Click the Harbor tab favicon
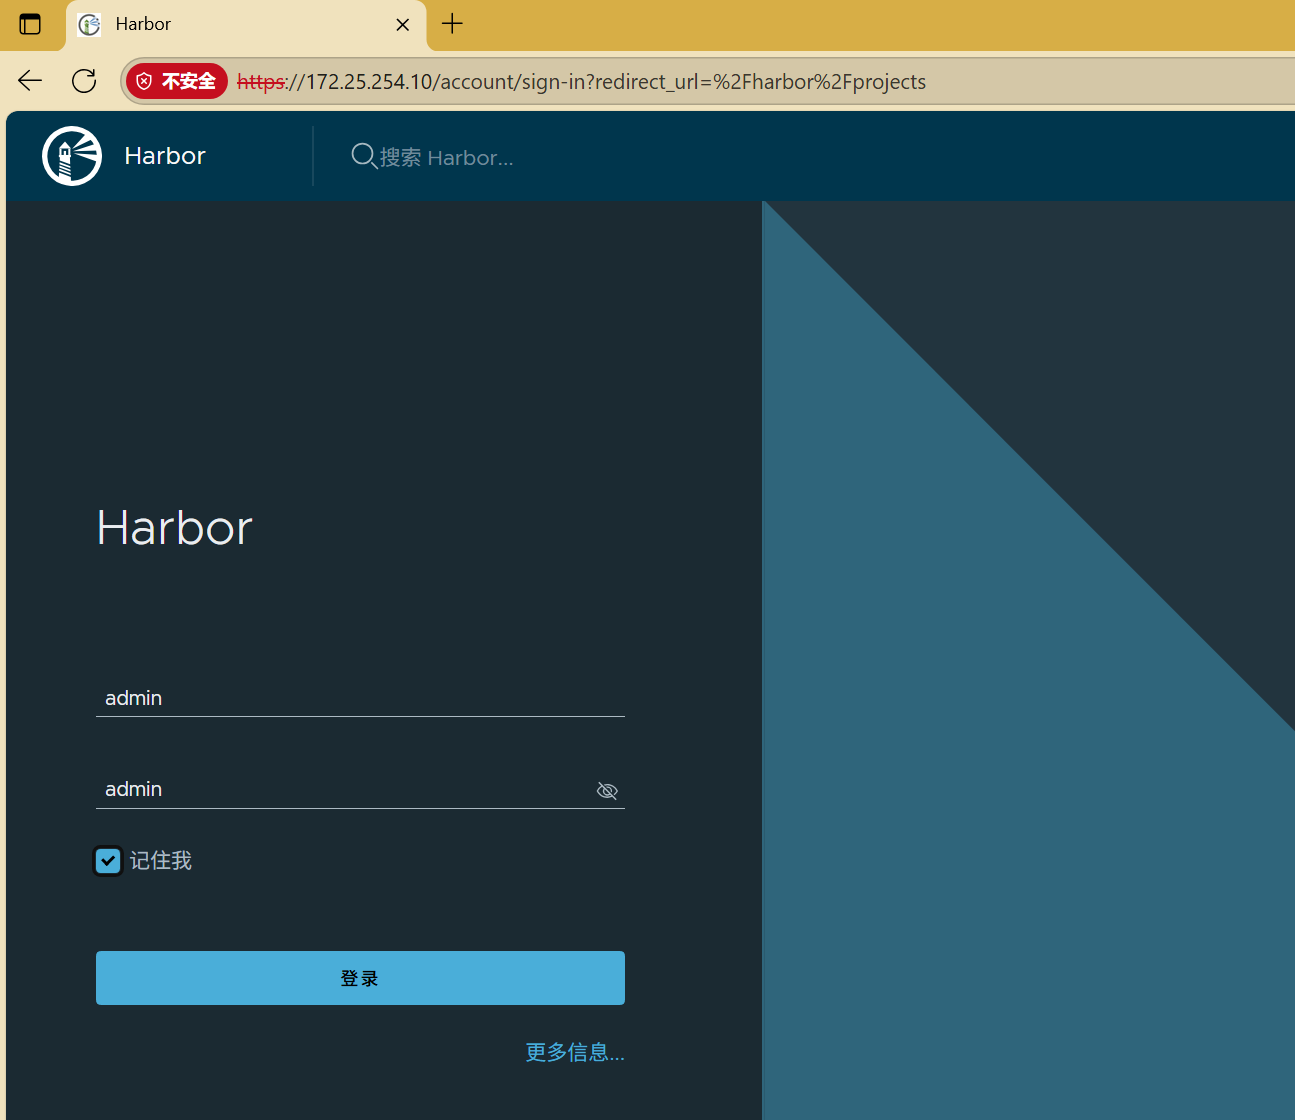 89,25
